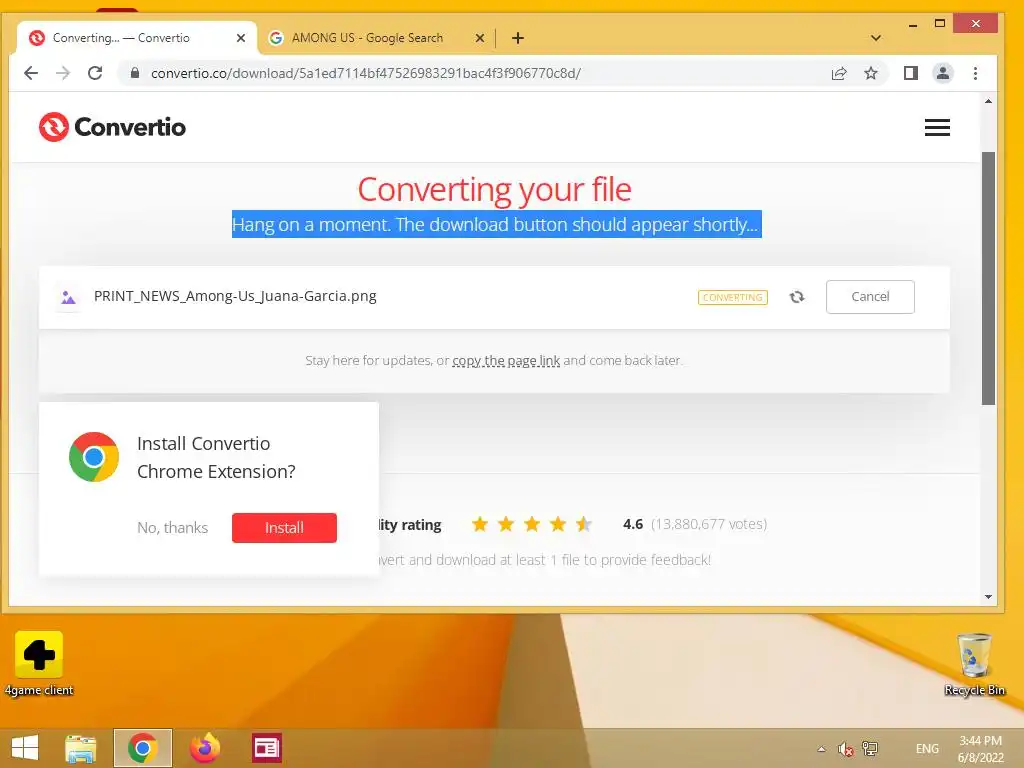Click the copy the page link

coord(506,360)
